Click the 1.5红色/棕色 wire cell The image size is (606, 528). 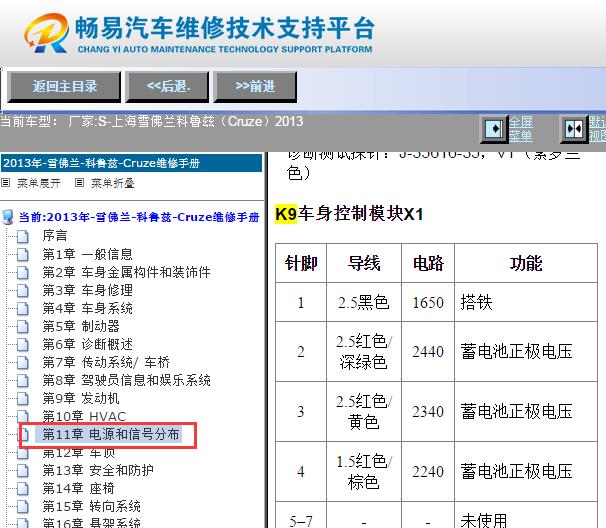[x=364, y=472]
